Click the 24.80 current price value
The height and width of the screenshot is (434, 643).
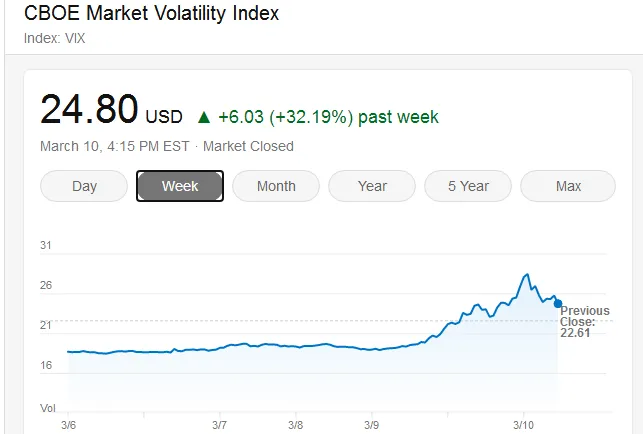[x=88, y=110]
